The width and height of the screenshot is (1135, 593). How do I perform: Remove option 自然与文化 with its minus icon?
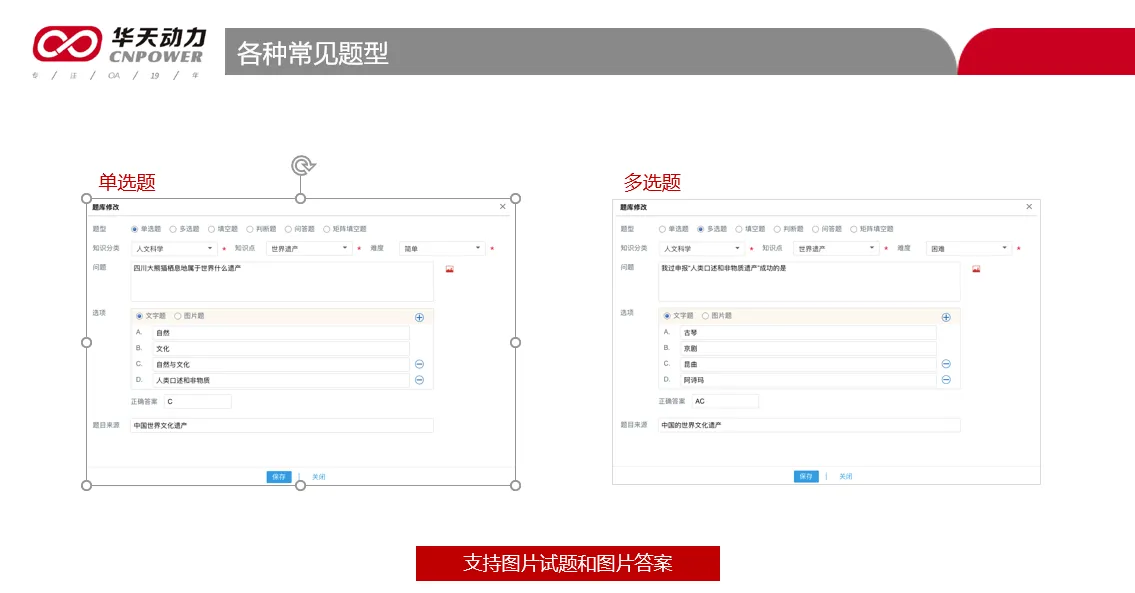419,364
